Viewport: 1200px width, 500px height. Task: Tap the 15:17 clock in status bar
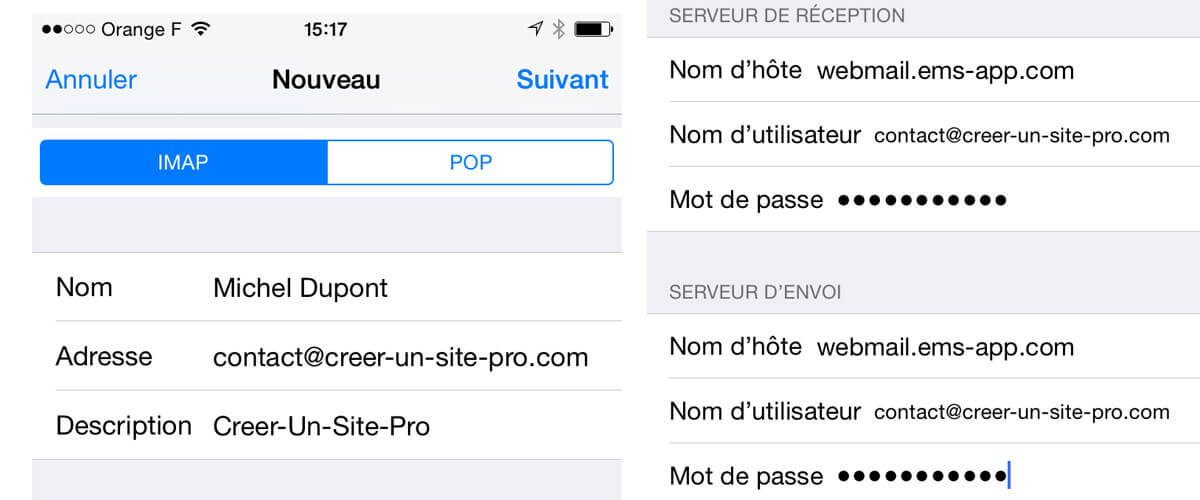coord(325,29)
